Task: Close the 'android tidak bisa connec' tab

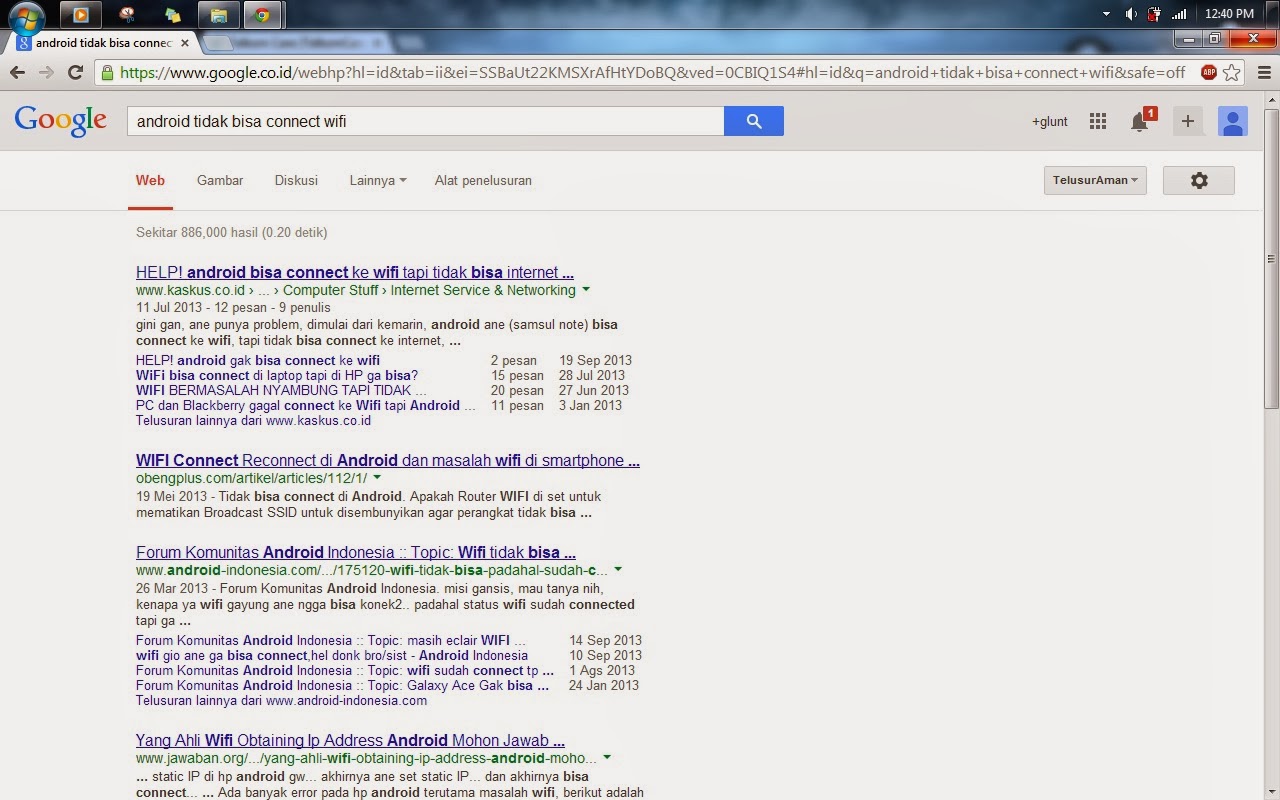Action: (x=185, y=43)
